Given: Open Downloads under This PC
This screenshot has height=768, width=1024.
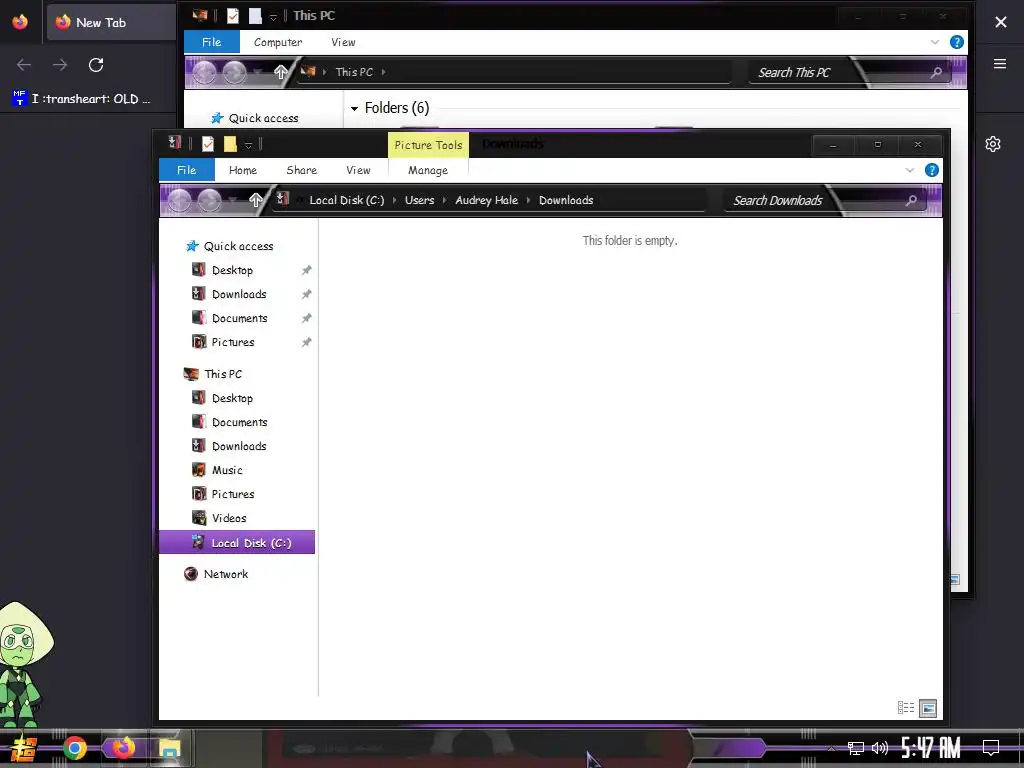Looking at the screenshot, I should tap(236, 446).
